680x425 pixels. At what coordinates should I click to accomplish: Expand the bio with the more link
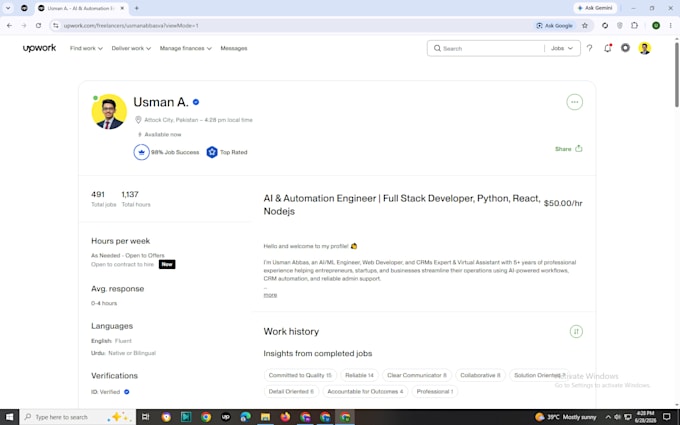tap(270, 295)
